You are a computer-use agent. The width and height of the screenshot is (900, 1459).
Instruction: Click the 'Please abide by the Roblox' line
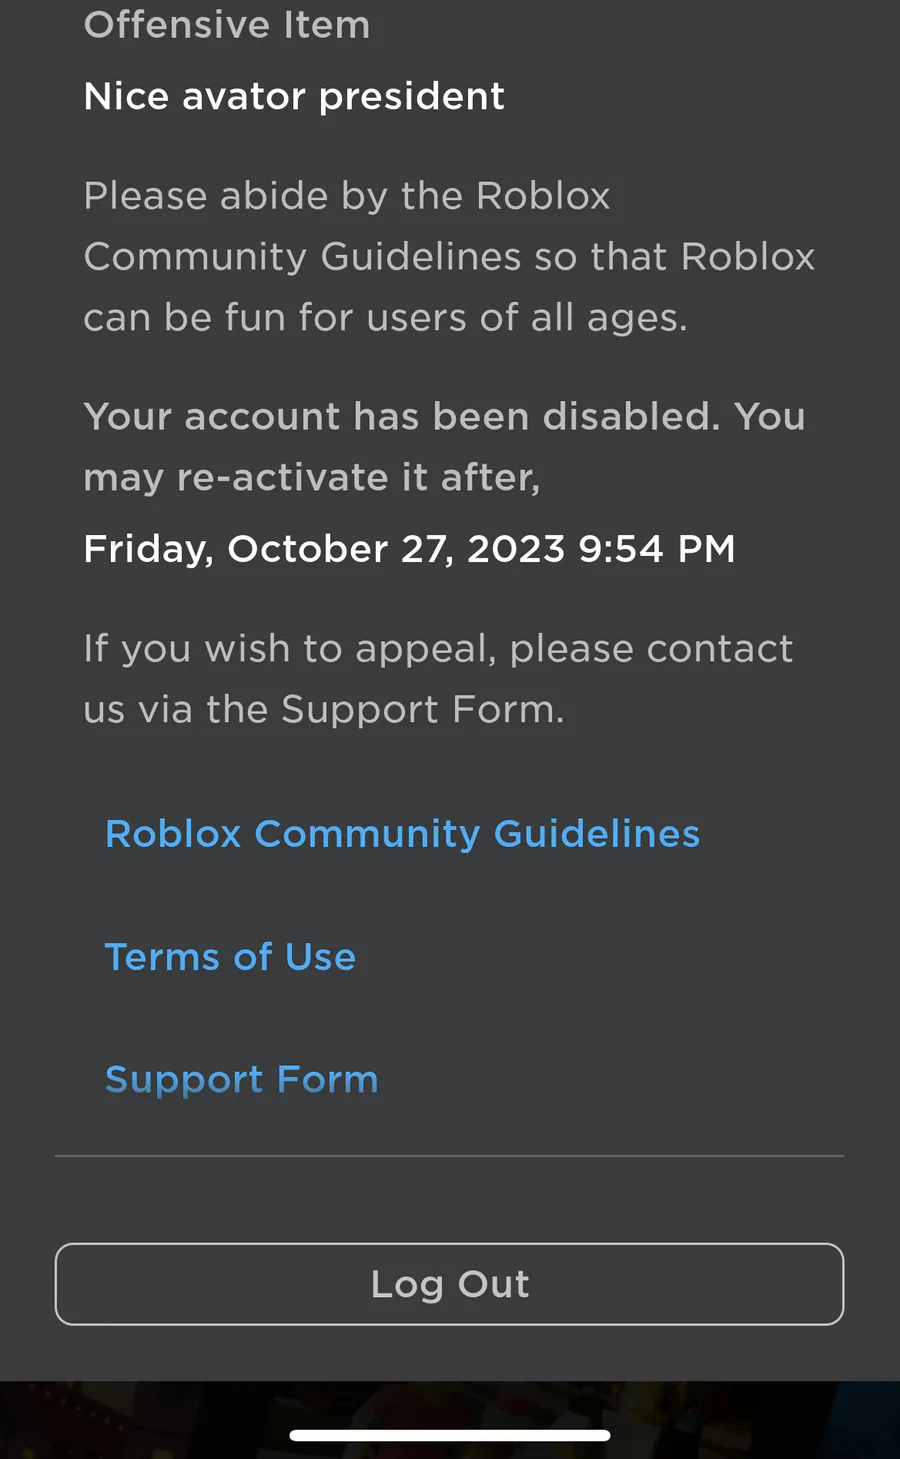tap(346, 196)
